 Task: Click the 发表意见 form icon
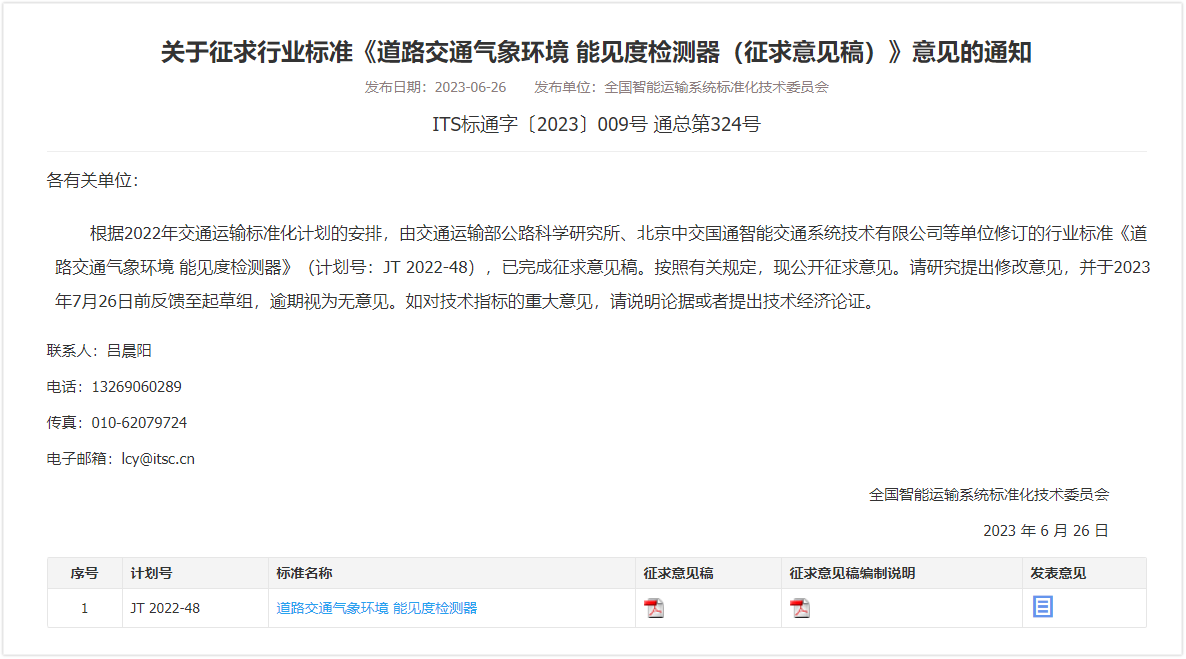1042,607
